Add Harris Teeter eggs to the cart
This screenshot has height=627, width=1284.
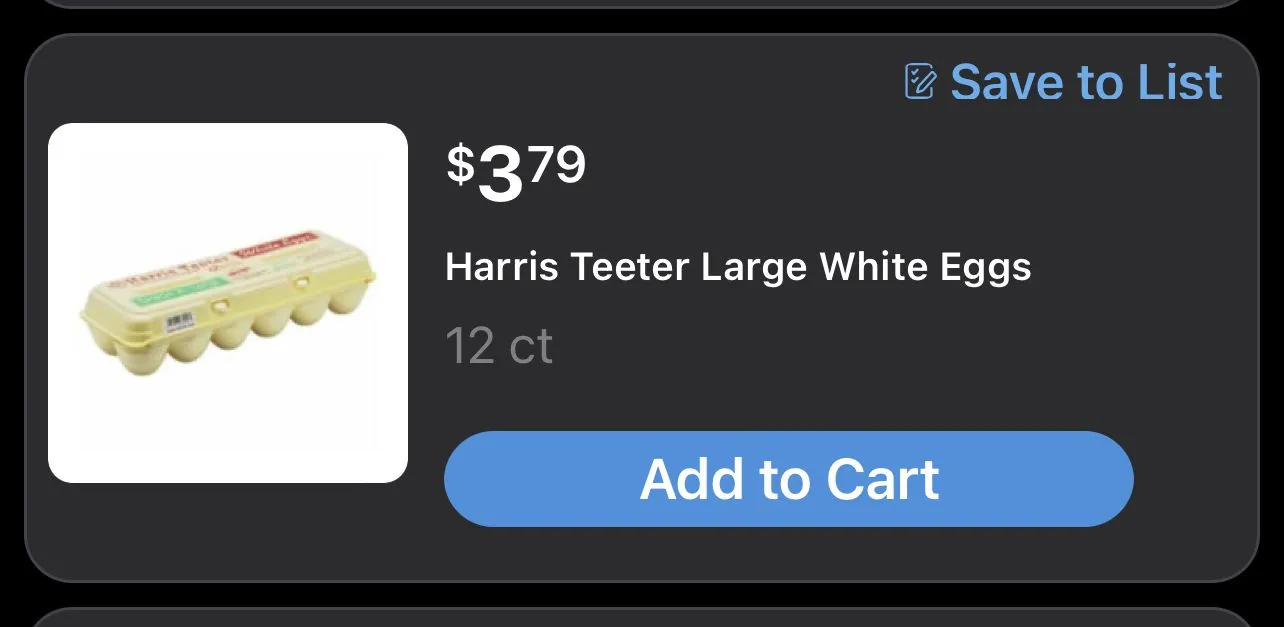tap(788, 479)
